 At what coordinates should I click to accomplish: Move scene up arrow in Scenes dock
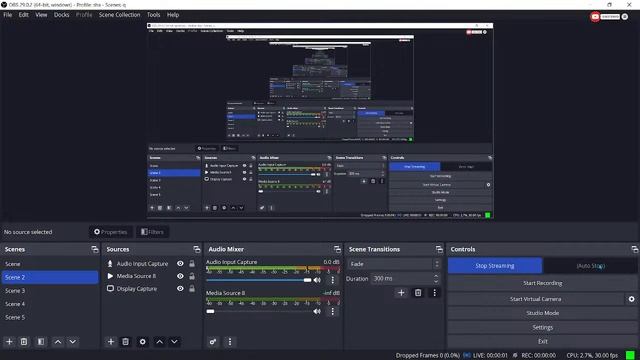58,342
